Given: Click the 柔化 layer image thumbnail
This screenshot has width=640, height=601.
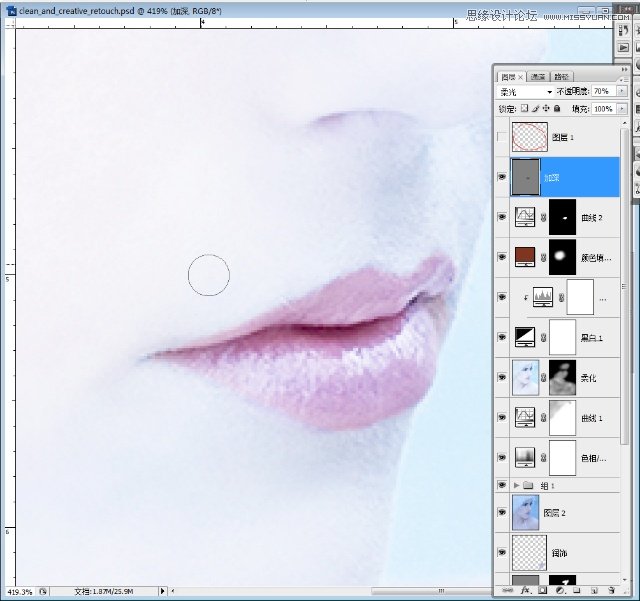Looking at the screenshot, I should 525,377.
